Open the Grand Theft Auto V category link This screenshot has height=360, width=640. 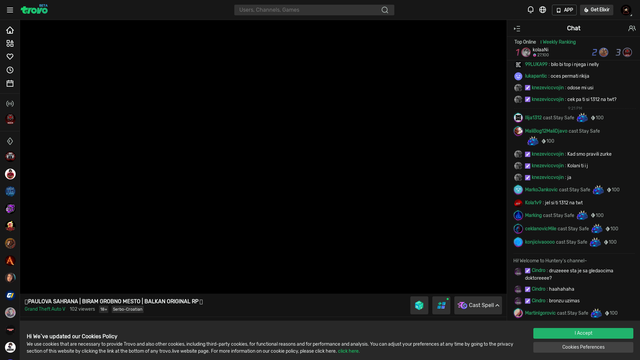click(x=45, y=309)
